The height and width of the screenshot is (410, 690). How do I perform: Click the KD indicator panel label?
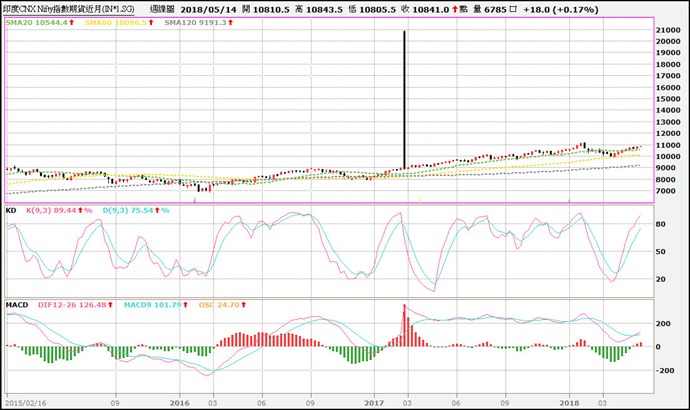[11, 210]
